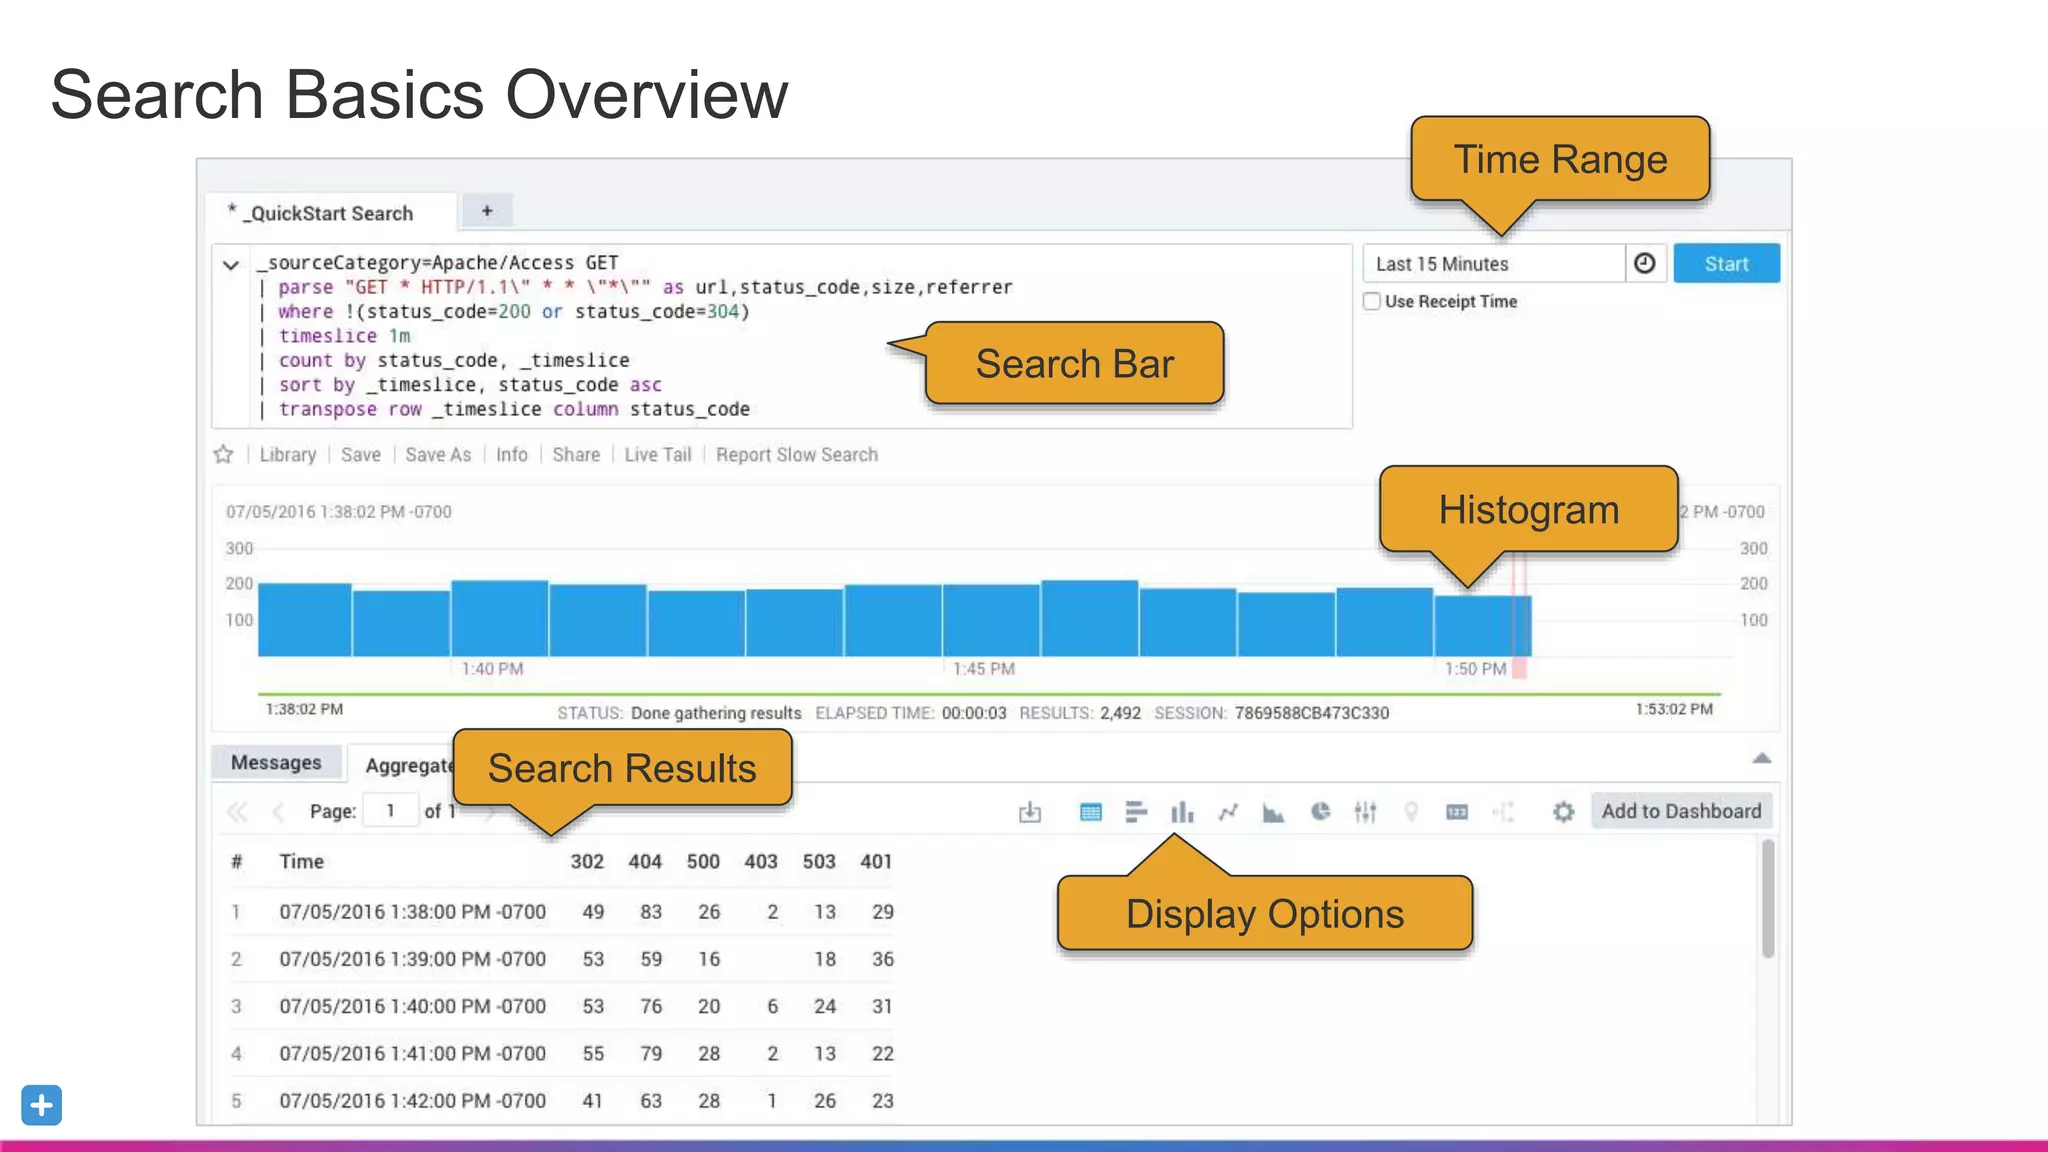Screen dimensions: 2048x1152
Task: Click the Start button
Action: [x=1726, y=263]
